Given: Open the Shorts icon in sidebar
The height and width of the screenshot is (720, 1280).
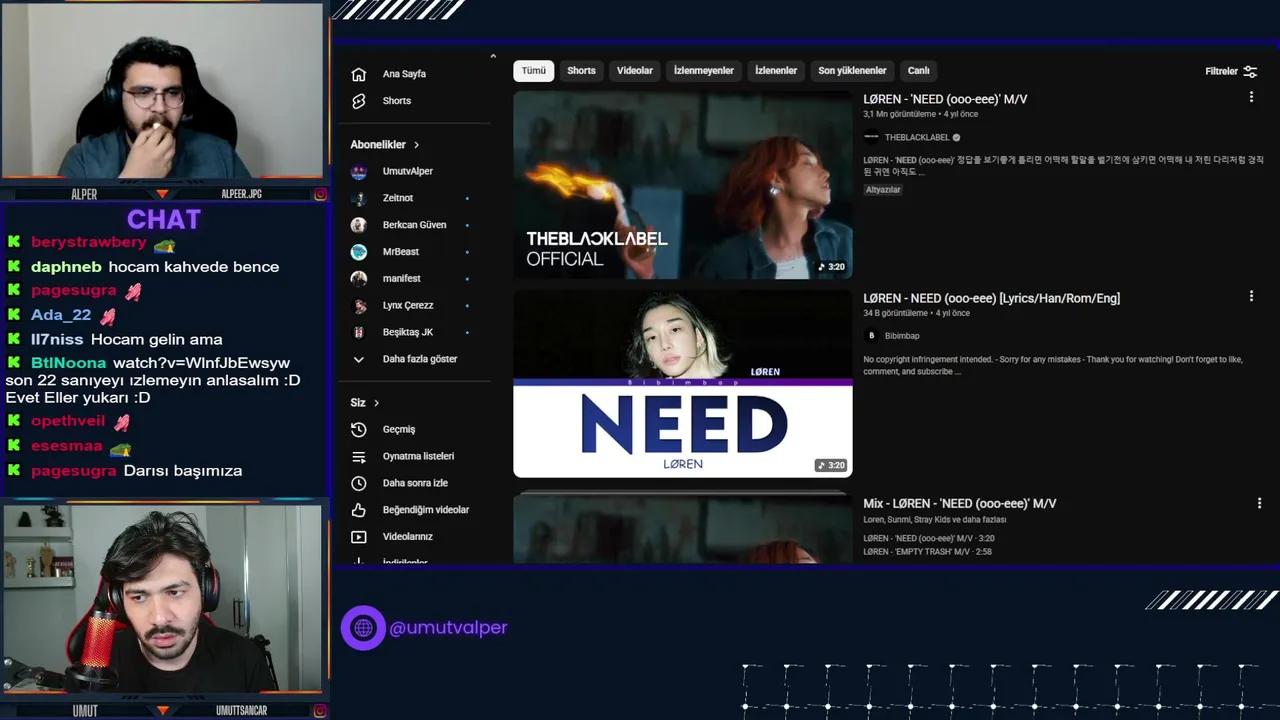Looking at the screenshot, I should [x=359, y=101].
